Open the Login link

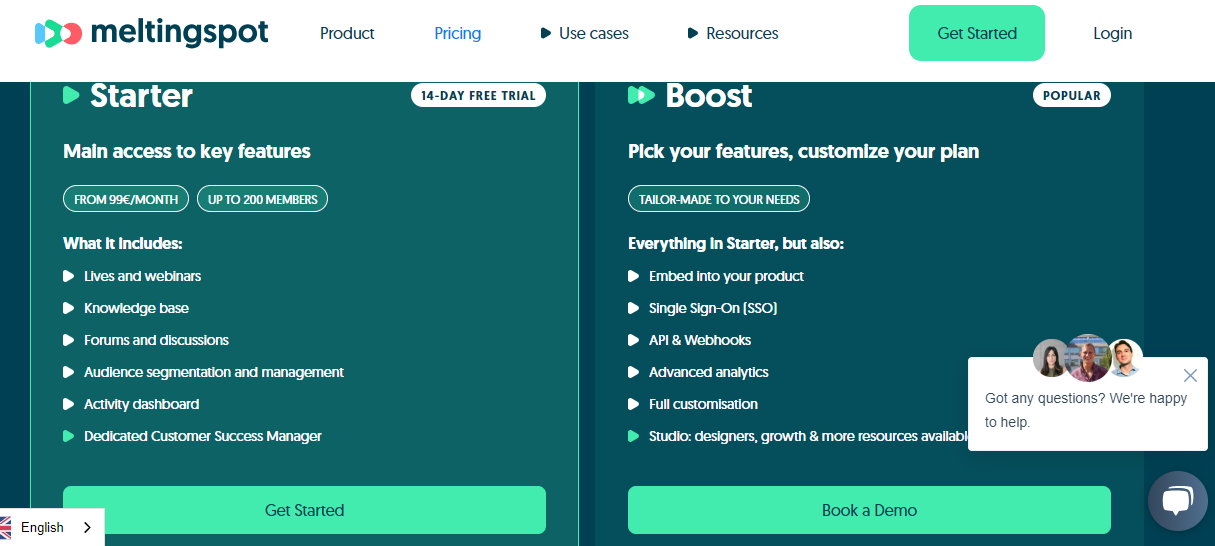pos(1112,33)
